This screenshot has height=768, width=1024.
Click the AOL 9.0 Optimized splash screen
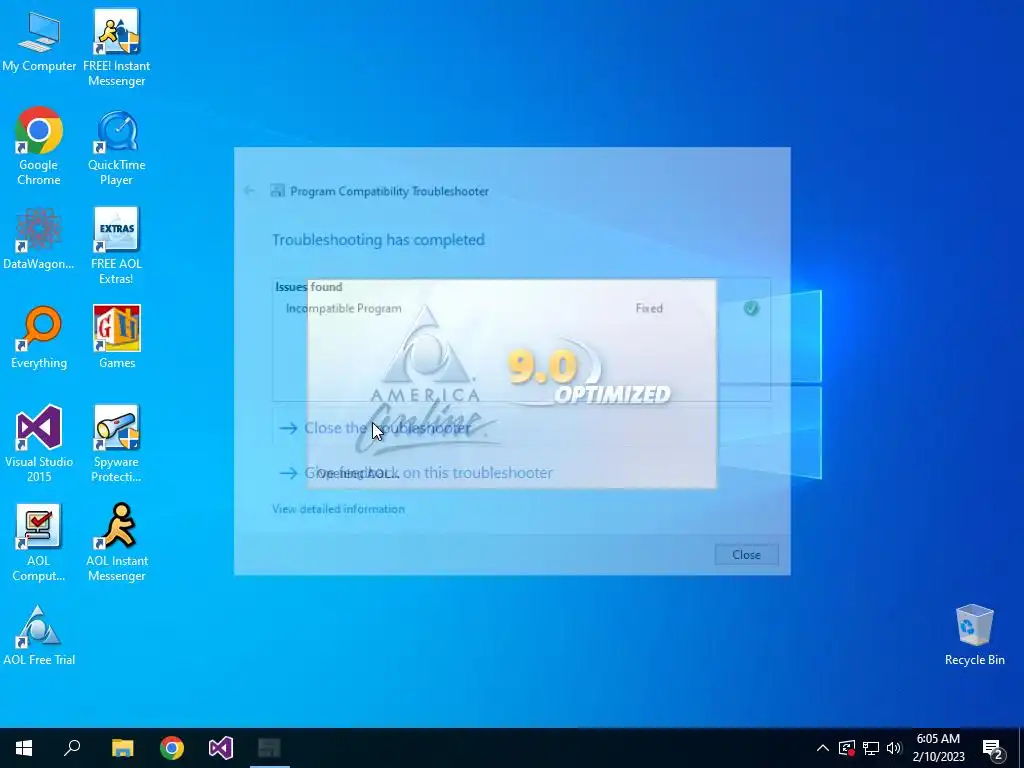[512, 384]
